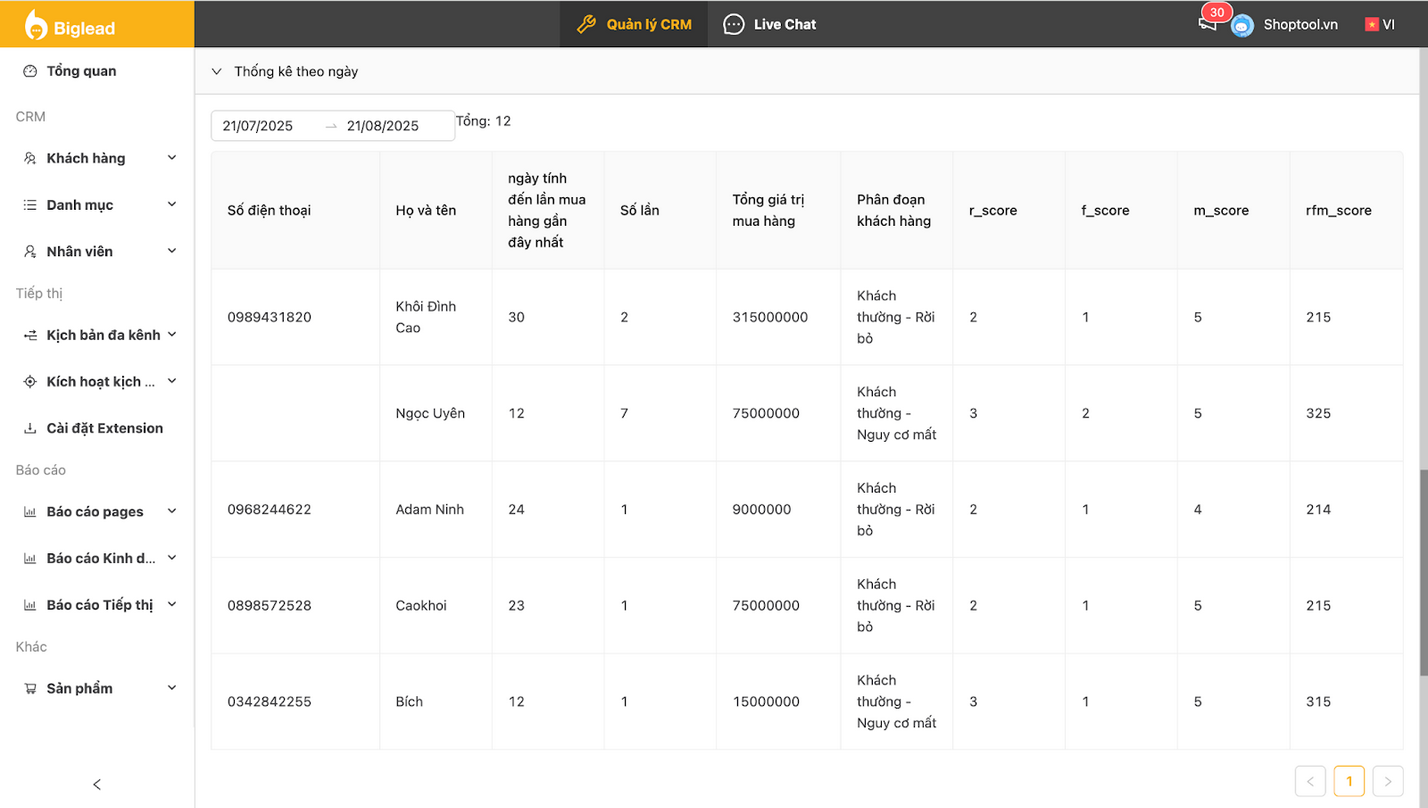
Task: Click the Biglead logo icon
Action: click(x=35, y=24)
